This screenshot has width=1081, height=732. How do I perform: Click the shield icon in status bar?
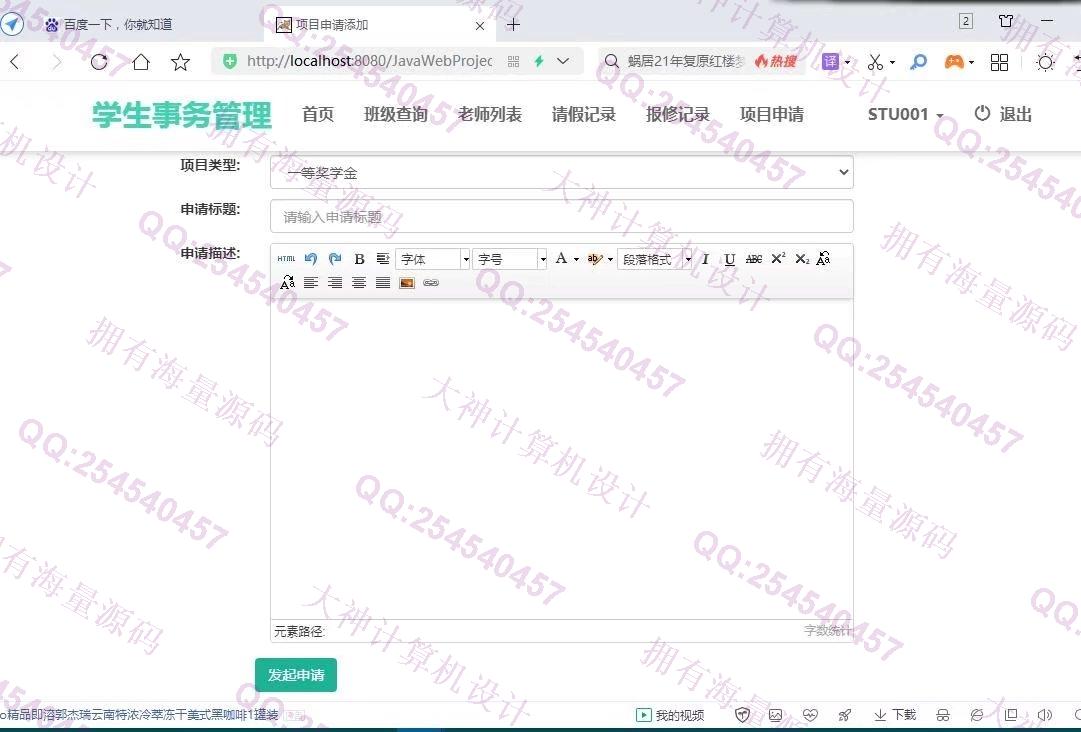742,715
